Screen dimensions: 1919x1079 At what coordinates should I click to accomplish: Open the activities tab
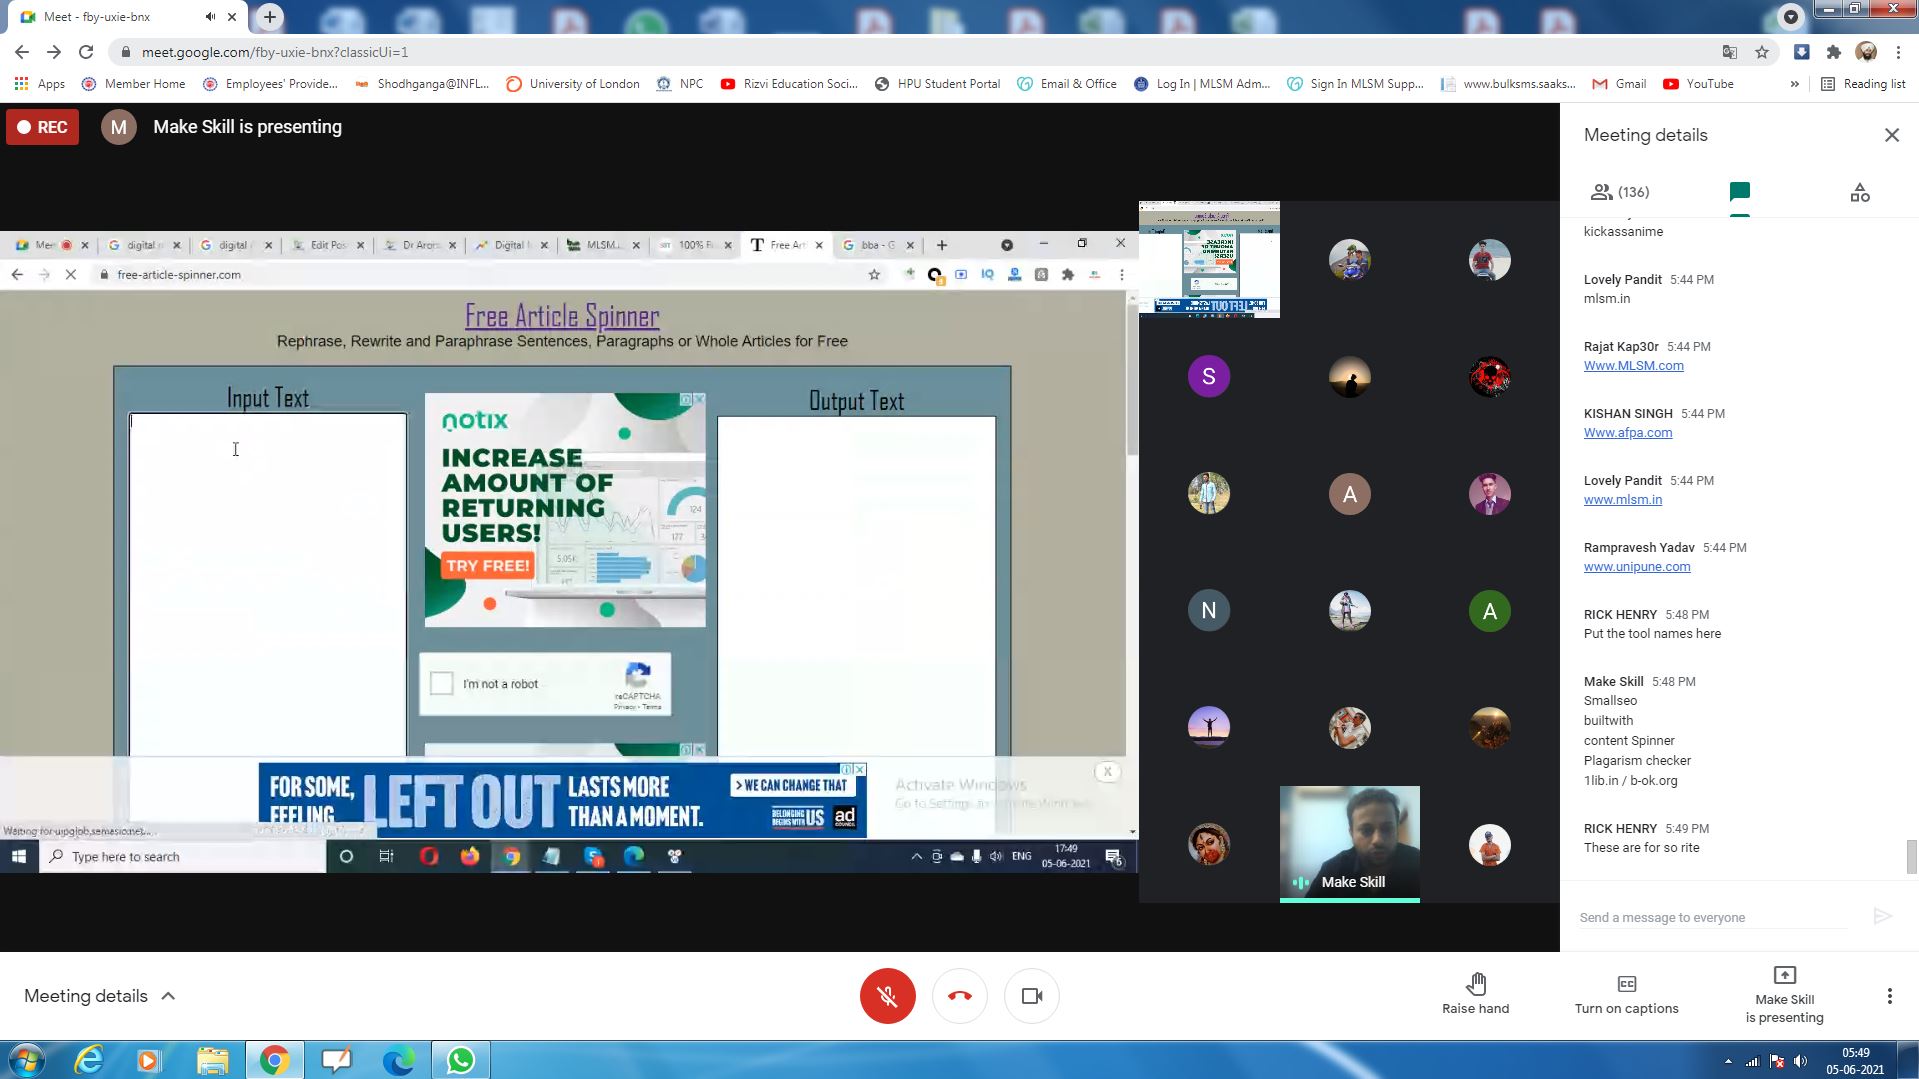tap(1859, 192)
